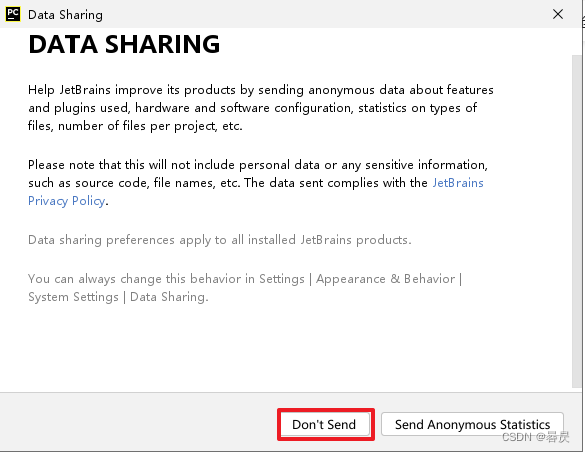Screen dimensions: 585x452
Task: Click the 'Data Sharing' window title text
Action: click(65, 15)
